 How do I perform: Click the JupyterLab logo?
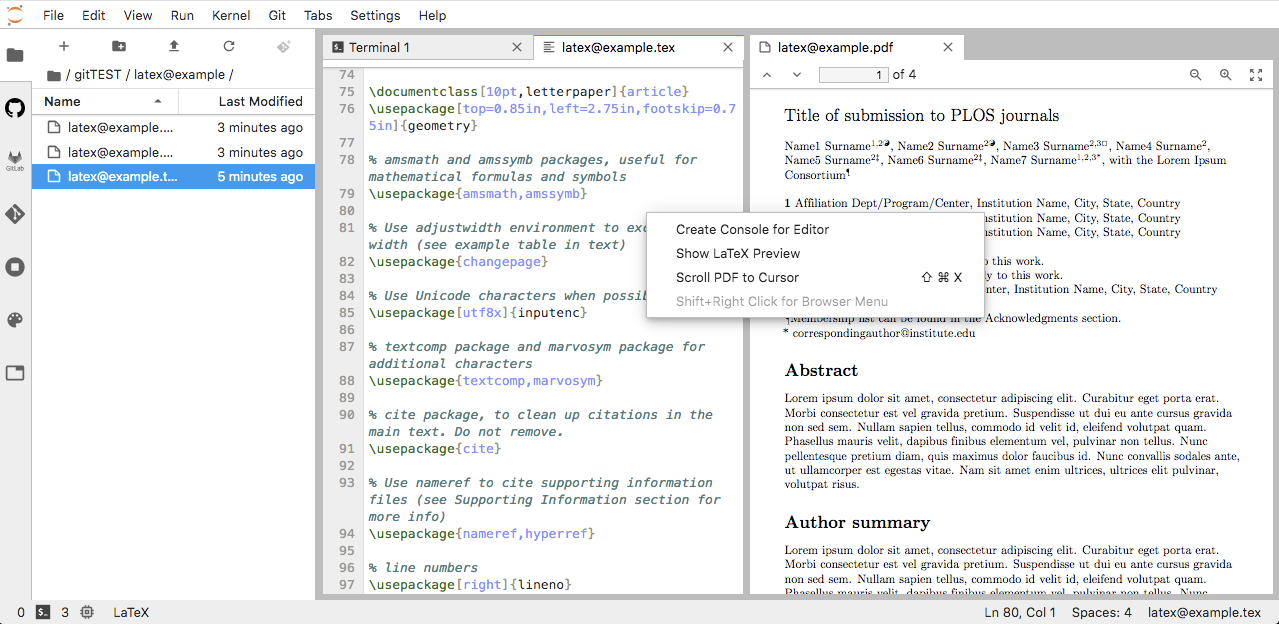(15, 15)
